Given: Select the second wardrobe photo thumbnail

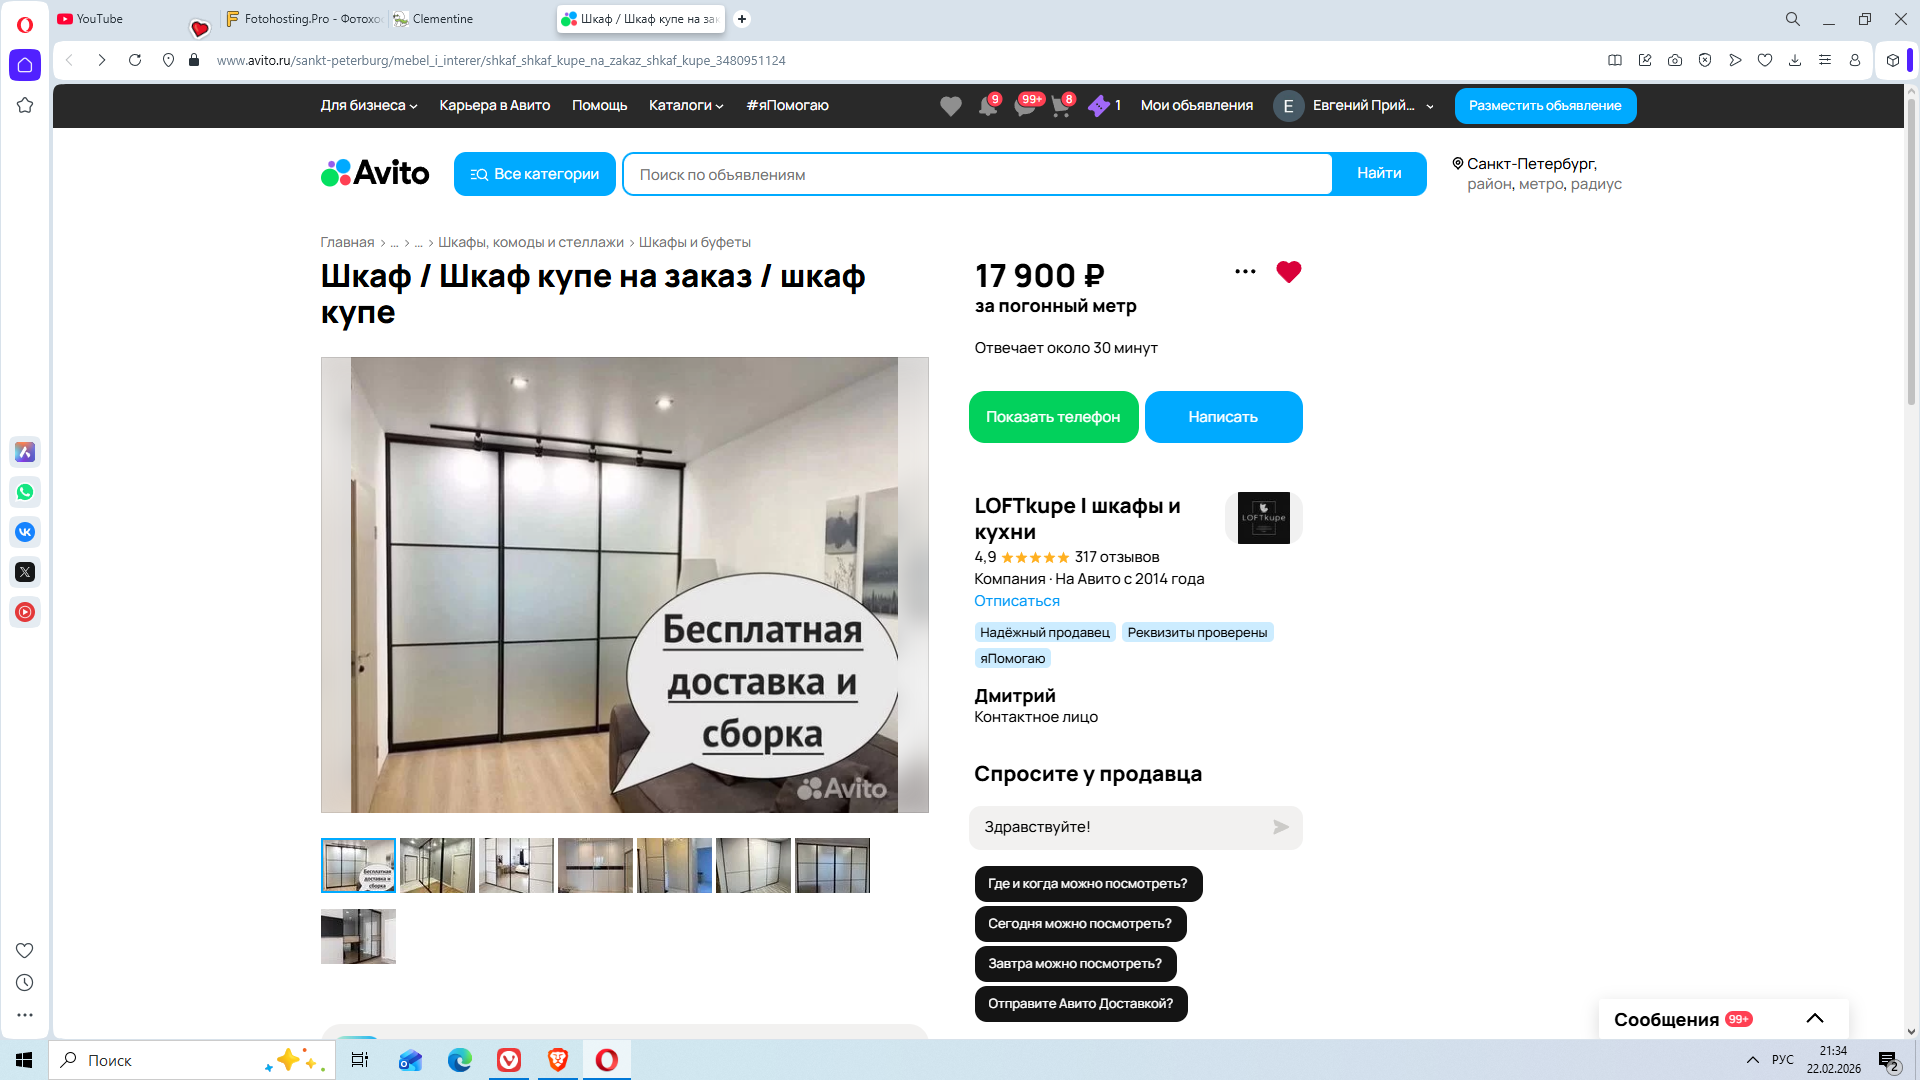Looking at the screenshot, I should click(x=437, y=866).
